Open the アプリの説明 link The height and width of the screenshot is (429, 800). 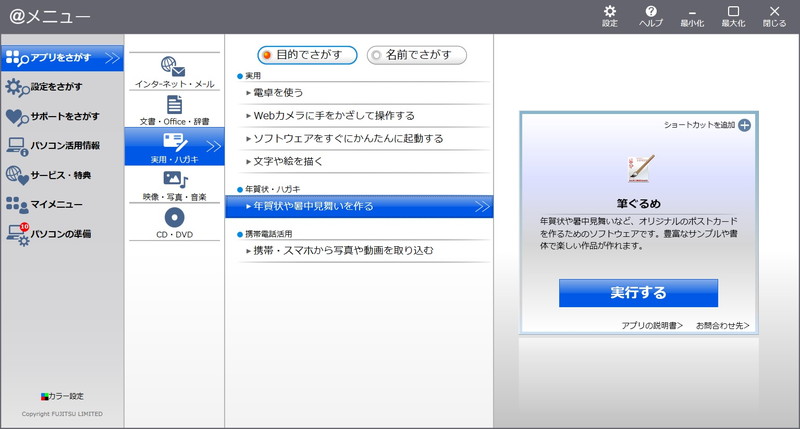(x=652, y=326)
